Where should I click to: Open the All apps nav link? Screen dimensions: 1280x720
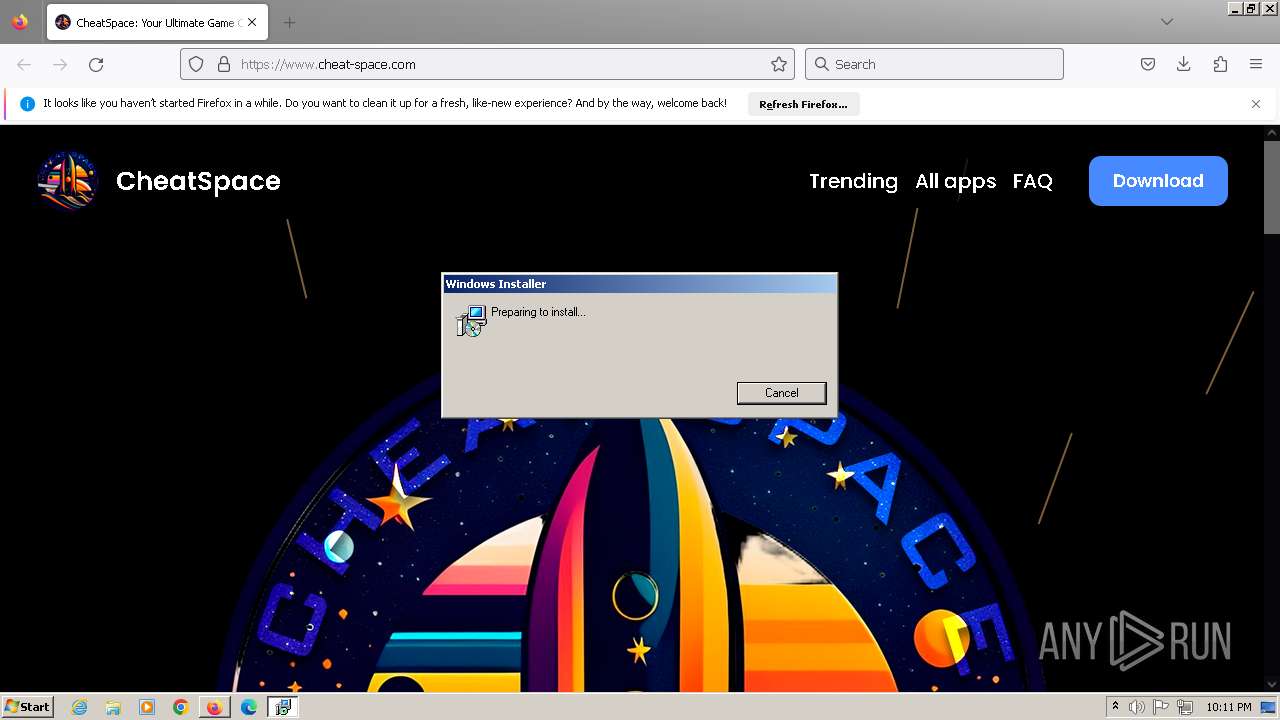click(955, 181)
